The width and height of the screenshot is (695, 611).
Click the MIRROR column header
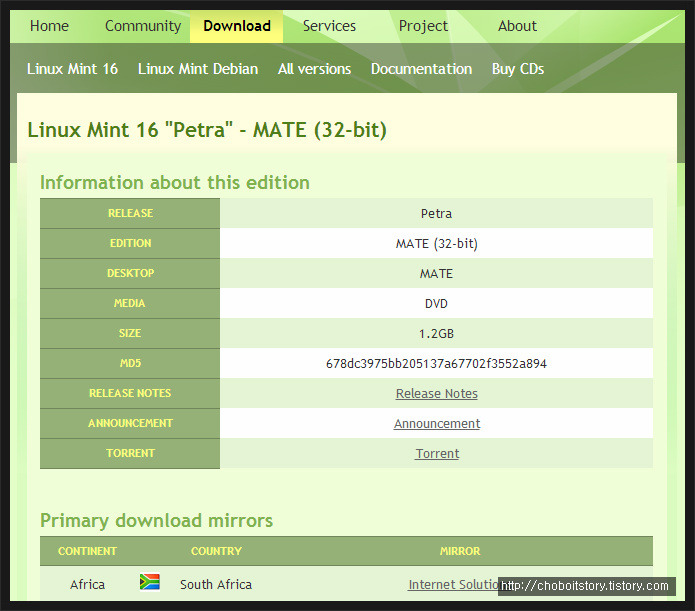coord(460,551)
